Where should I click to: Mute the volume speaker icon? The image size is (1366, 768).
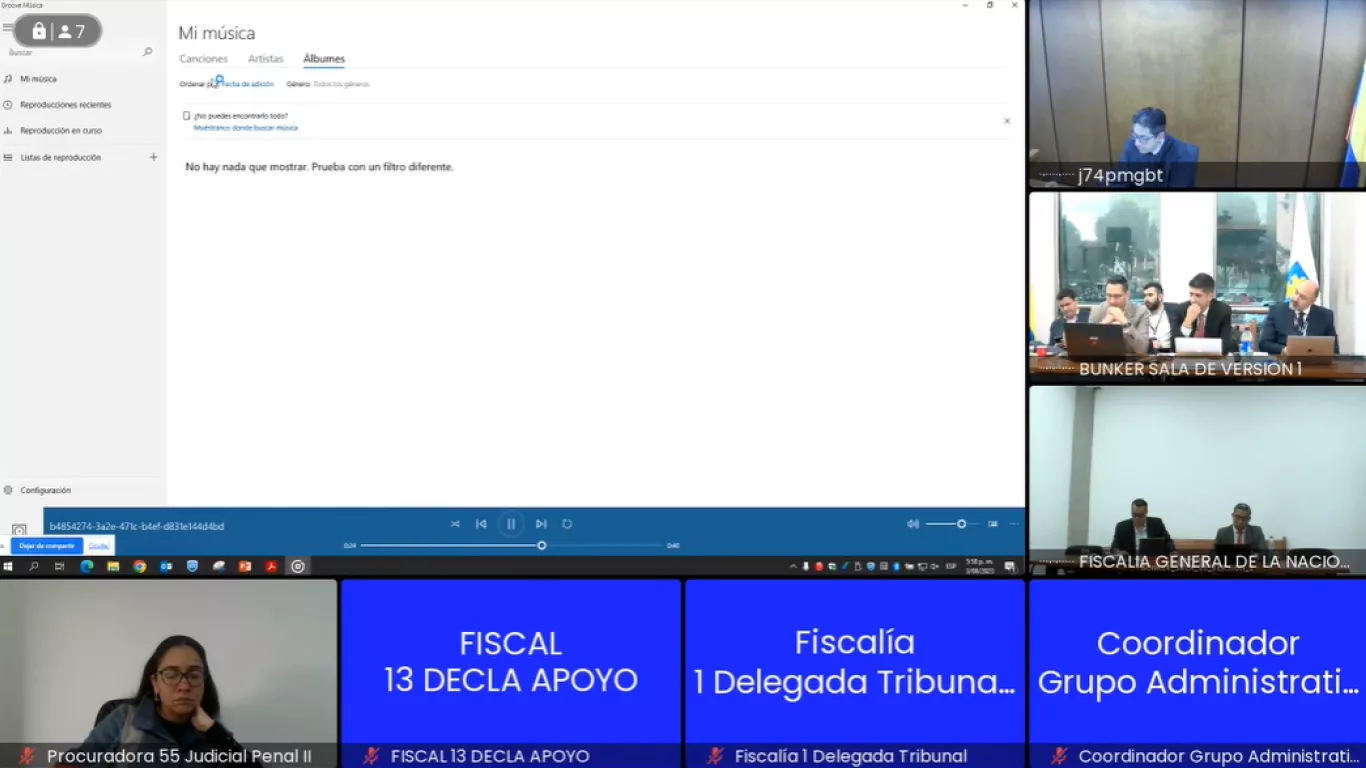click(x=913, y=523)
